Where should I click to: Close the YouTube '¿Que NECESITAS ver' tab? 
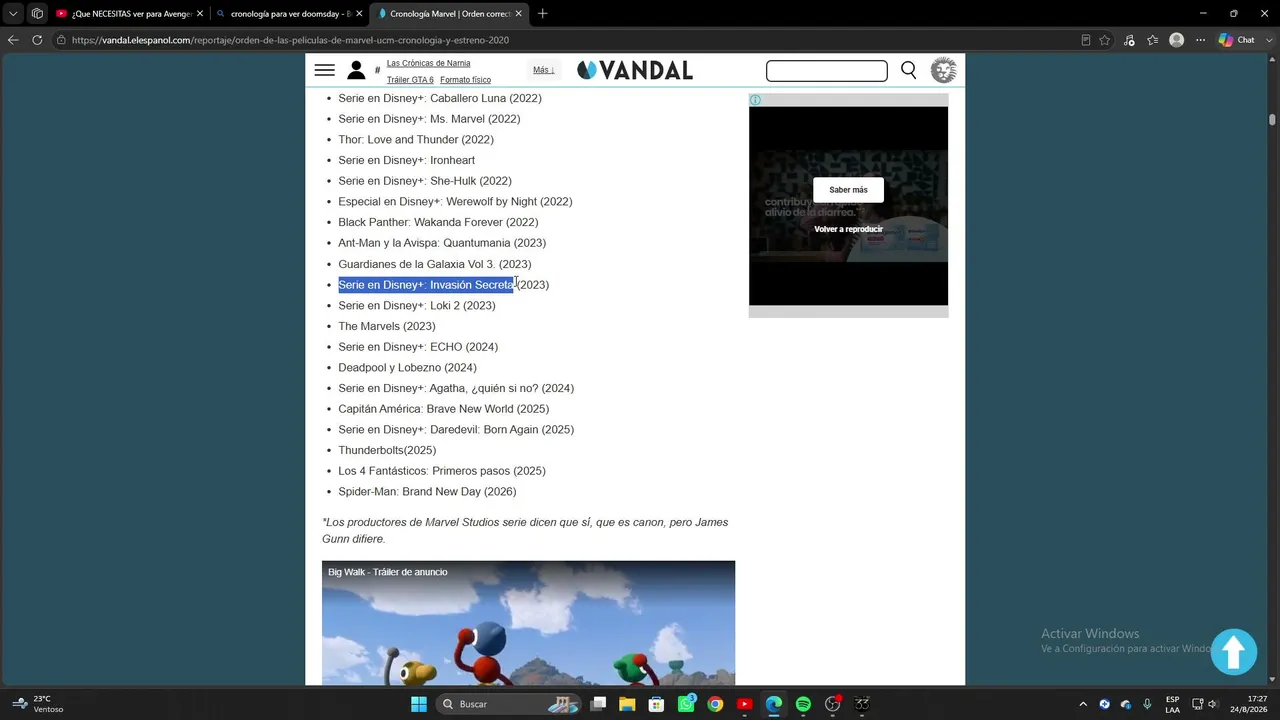tap(200, 14)
